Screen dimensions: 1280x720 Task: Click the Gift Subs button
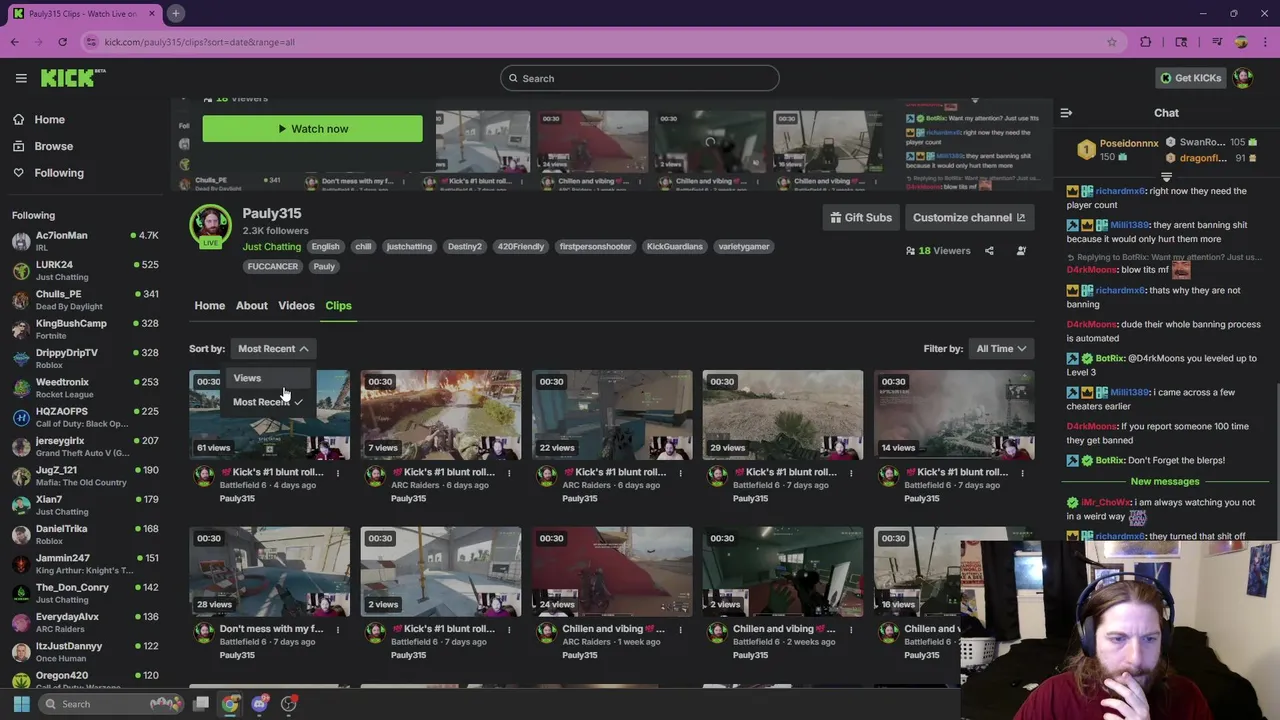click(860, 217)
